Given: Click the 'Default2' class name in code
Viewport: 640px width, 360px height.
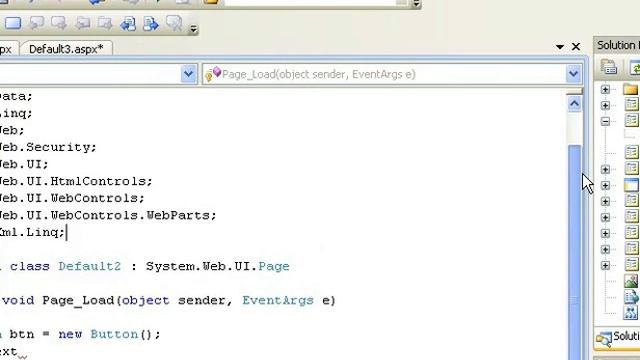Looking at the screenshot, I should click(x=89, y=266).
